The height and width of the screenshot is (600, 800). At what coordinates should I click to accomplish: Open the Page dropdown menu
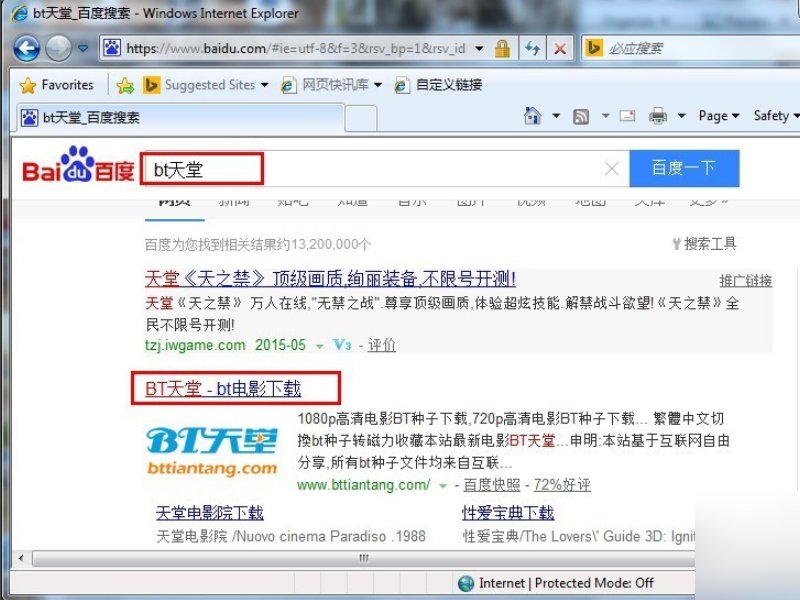(718, 115)
